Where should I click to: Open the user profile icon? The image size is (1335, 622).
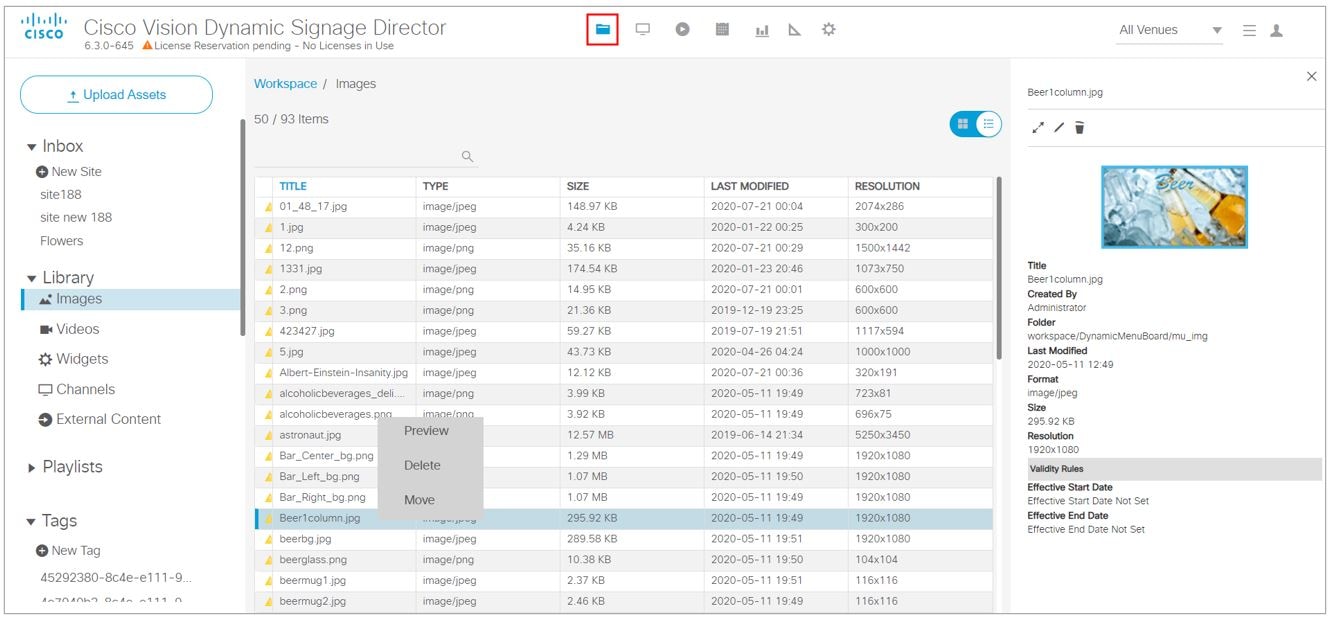click(1277, 31)
